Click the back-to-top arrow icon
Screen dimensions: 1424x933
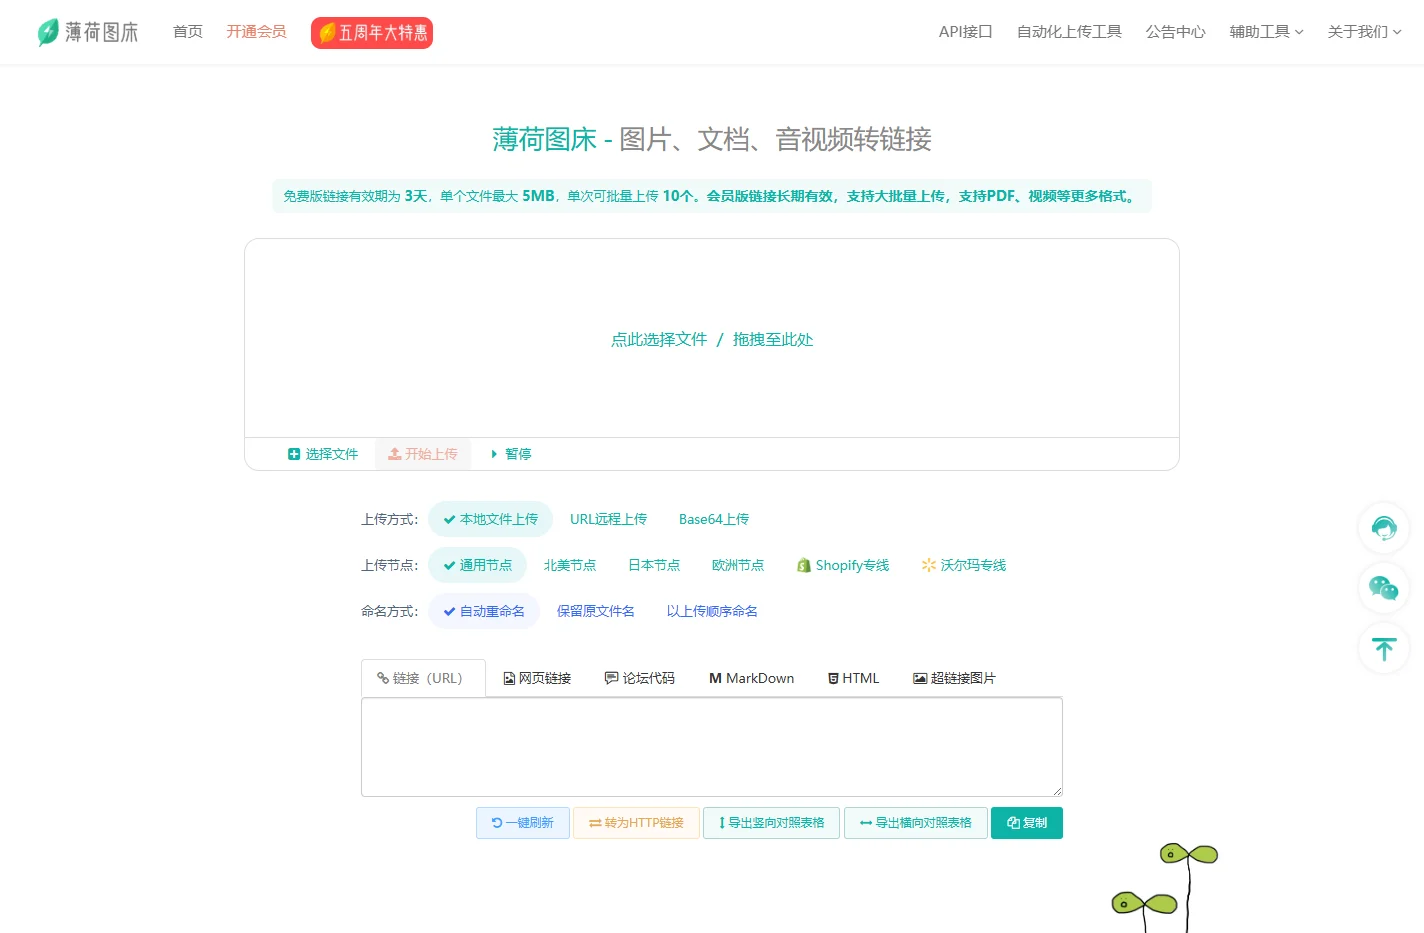pos(1384,648)
